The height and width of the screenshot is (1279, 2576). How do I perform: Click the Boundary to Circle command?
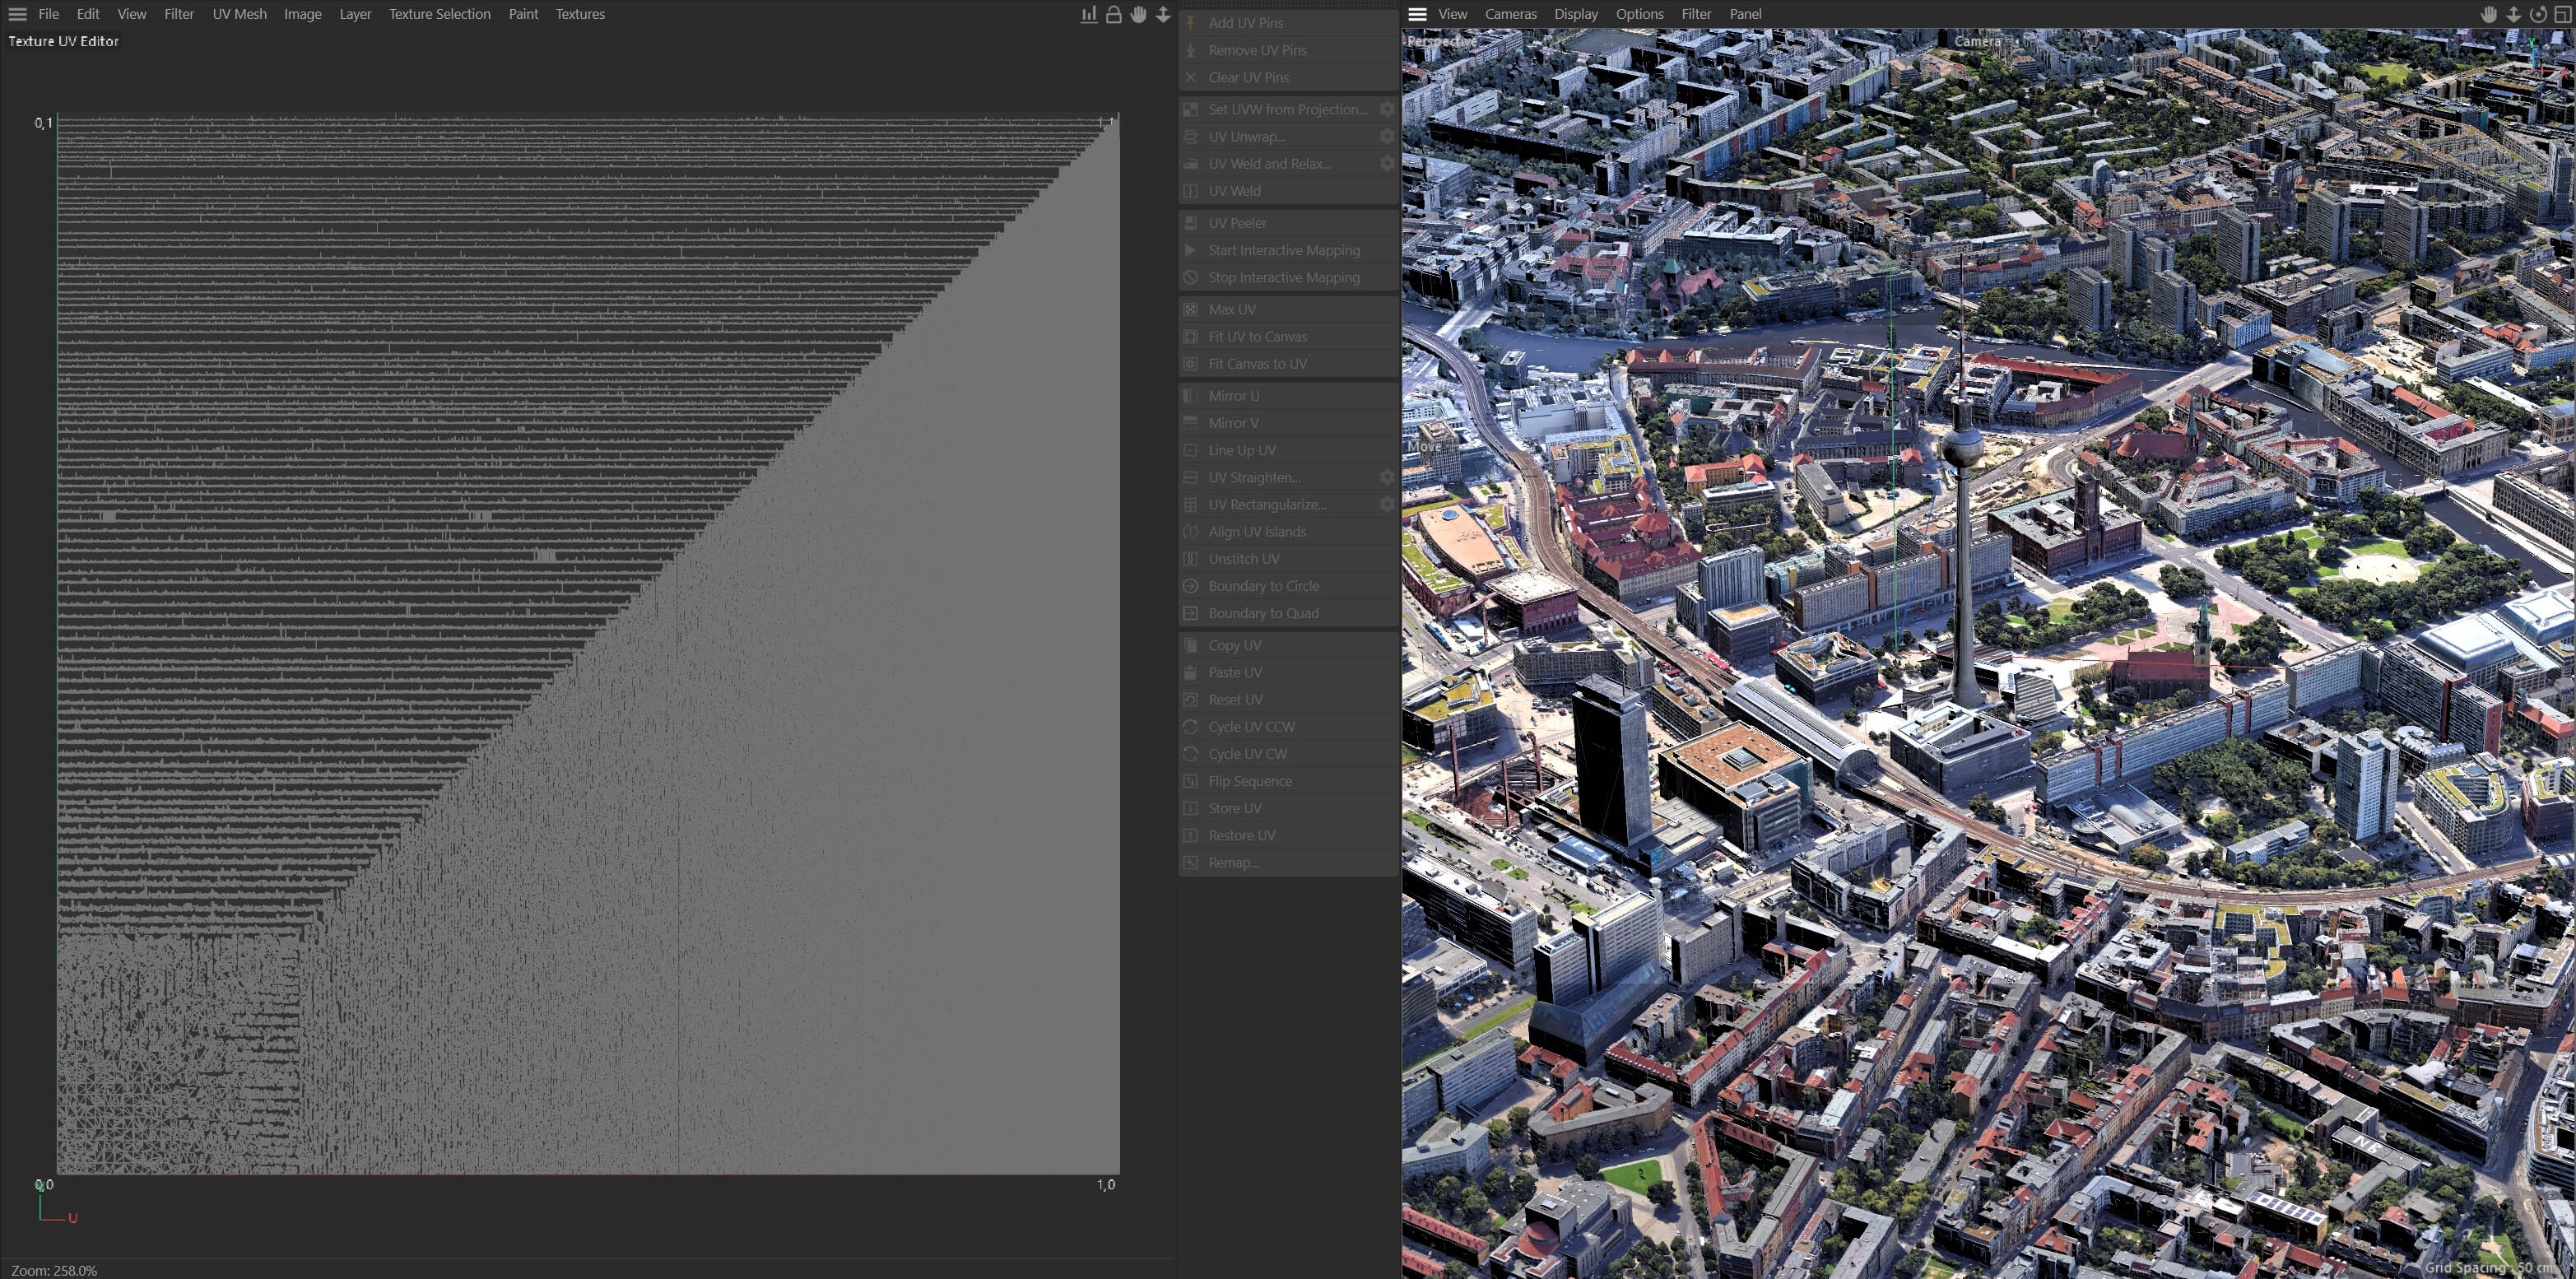click(1288, 586)
